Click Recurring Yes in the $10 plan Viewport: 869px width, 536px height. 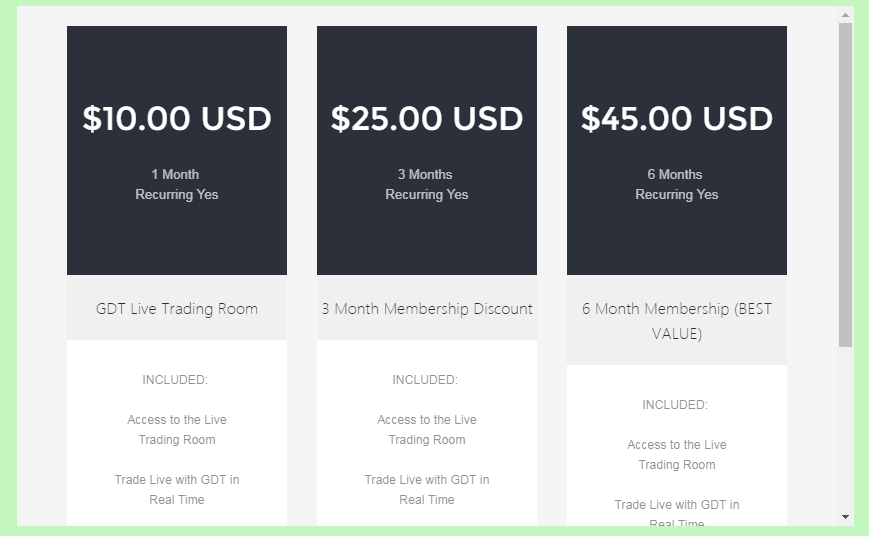[177, 195]
